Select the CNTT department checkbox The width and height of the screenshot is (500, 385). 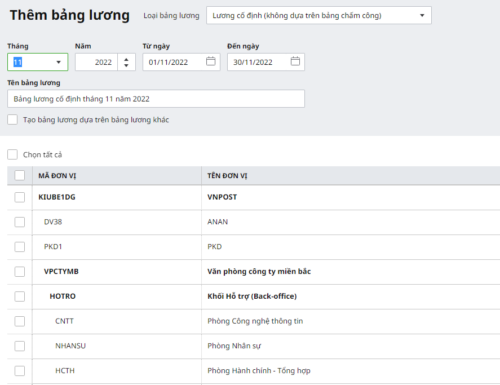click(x=20, y=321)
